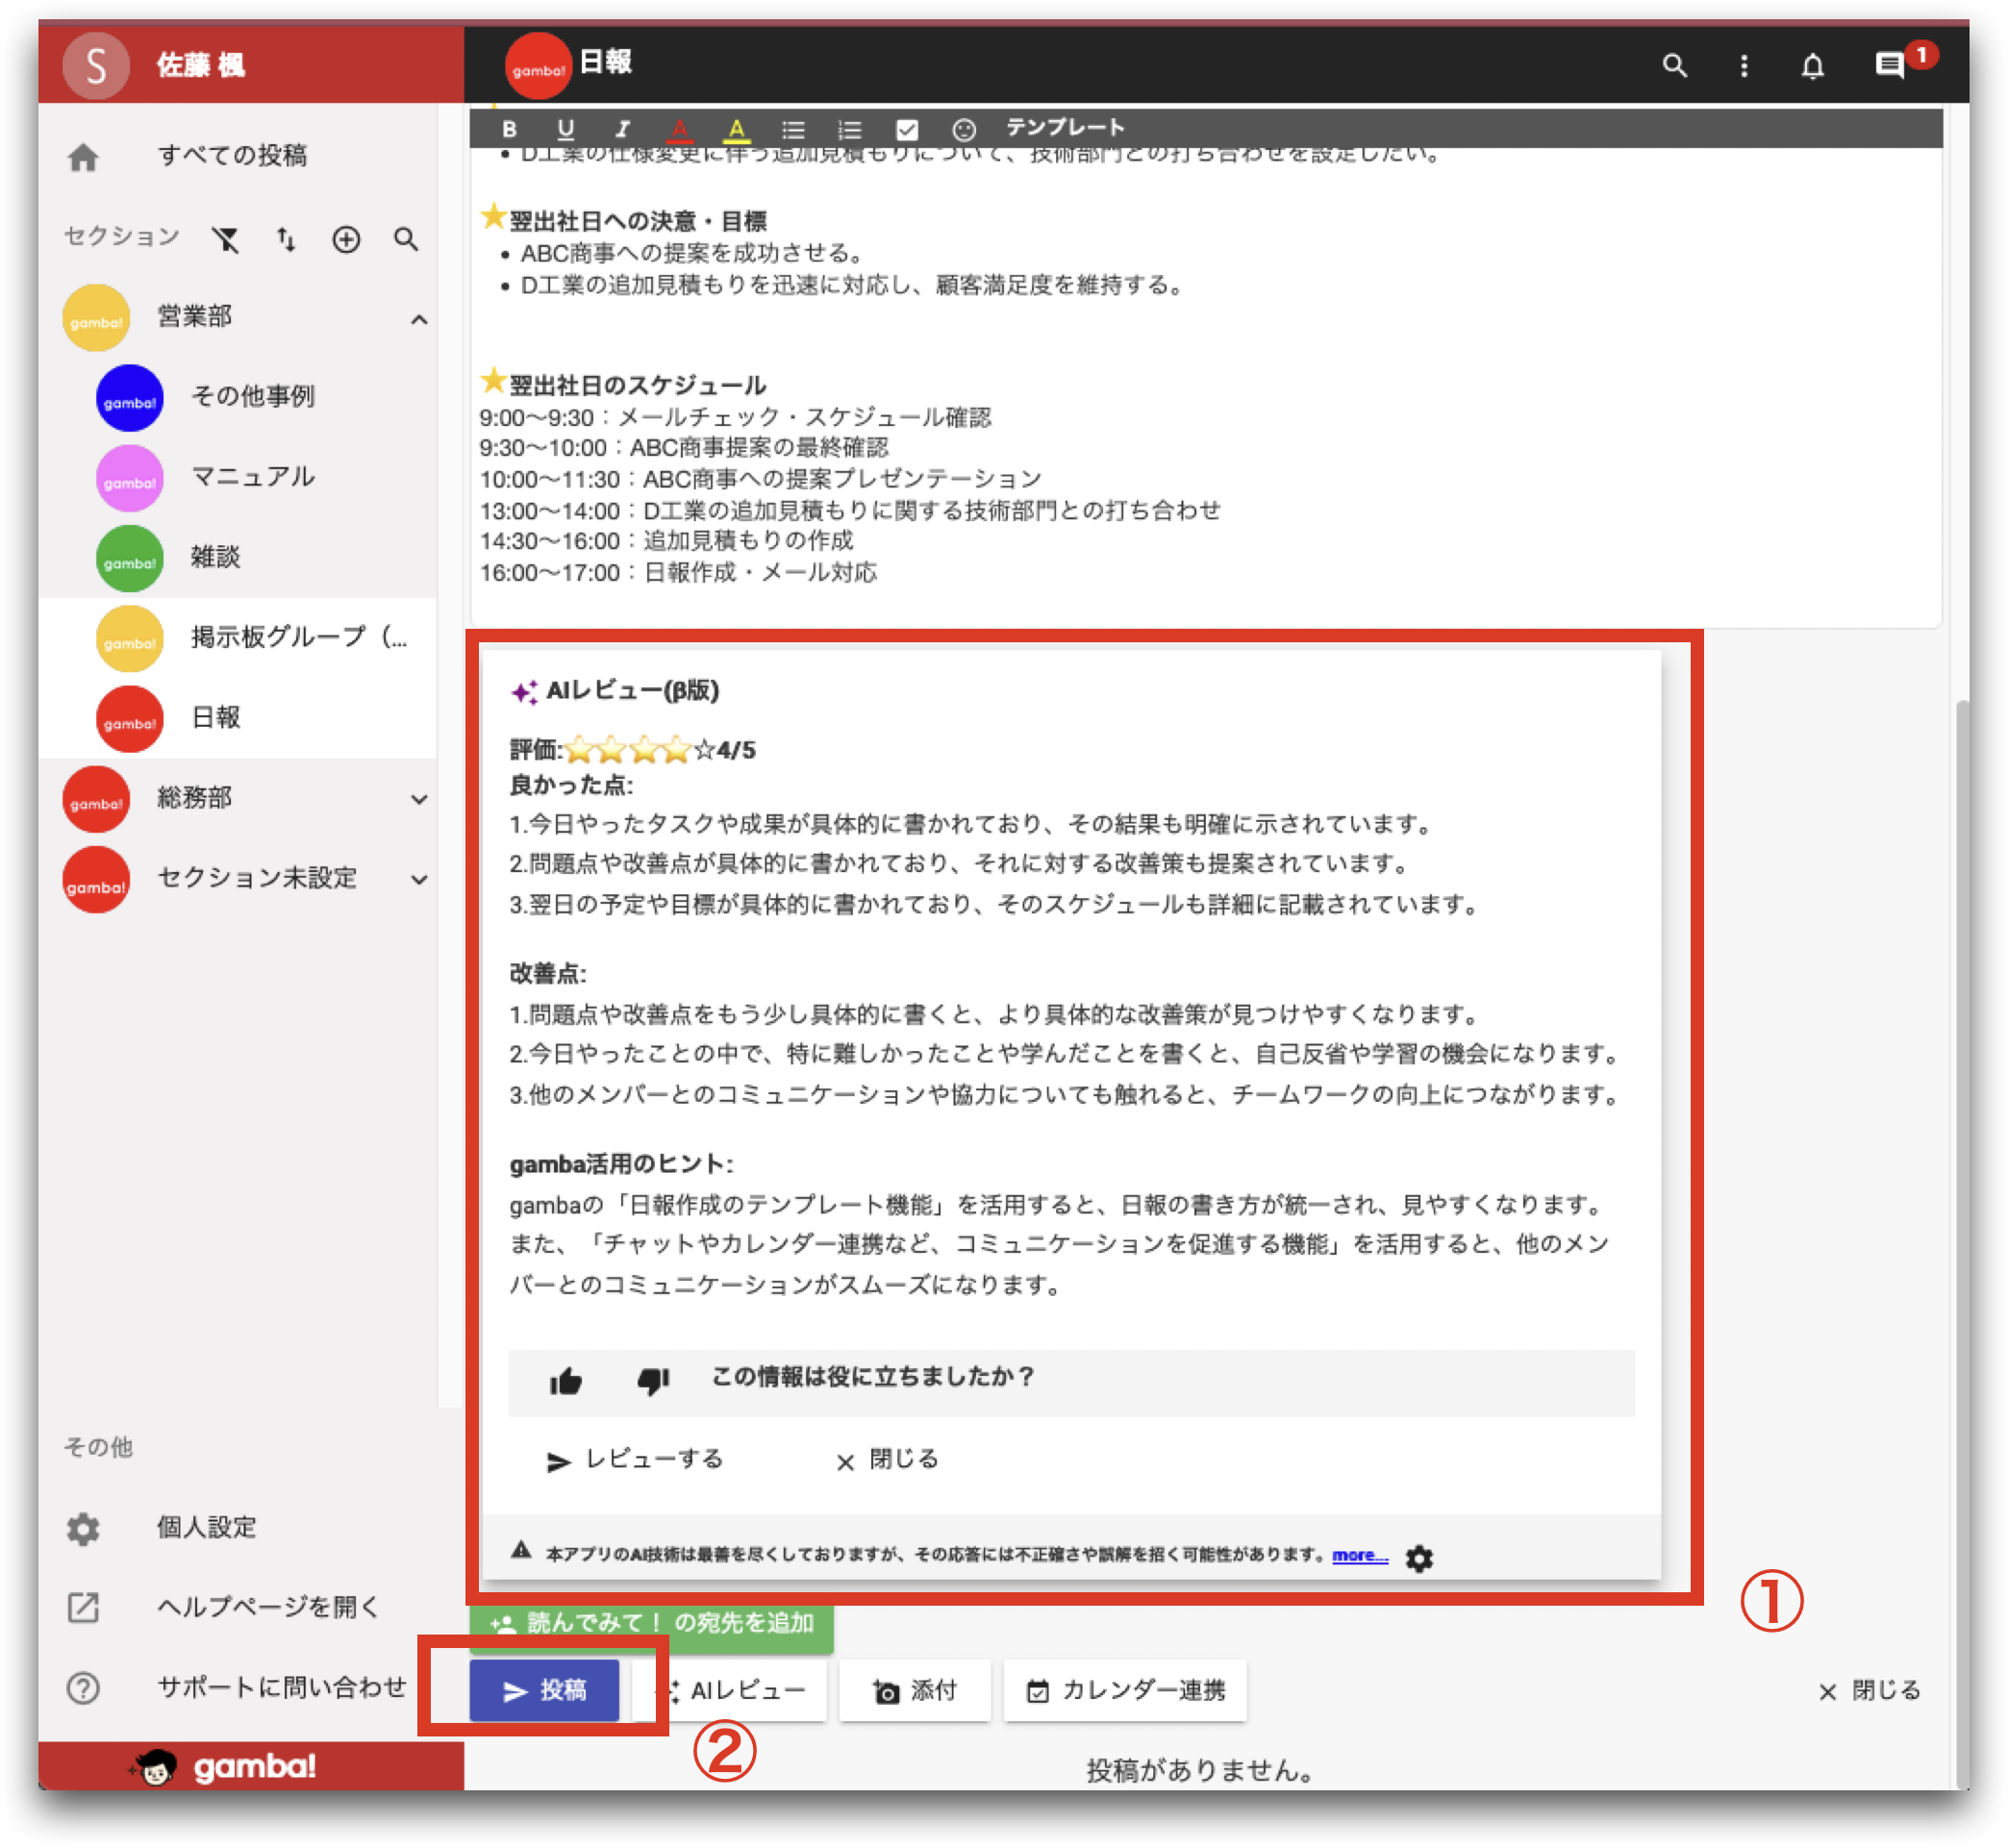Select the 営業部 section label
This screenshot has height=1848, width=2008.
pos(194,316)
